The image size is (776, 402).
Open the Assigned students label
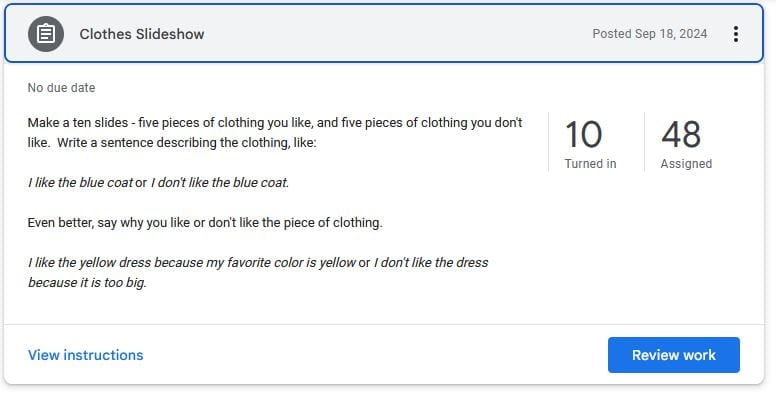tap(686, 164)
